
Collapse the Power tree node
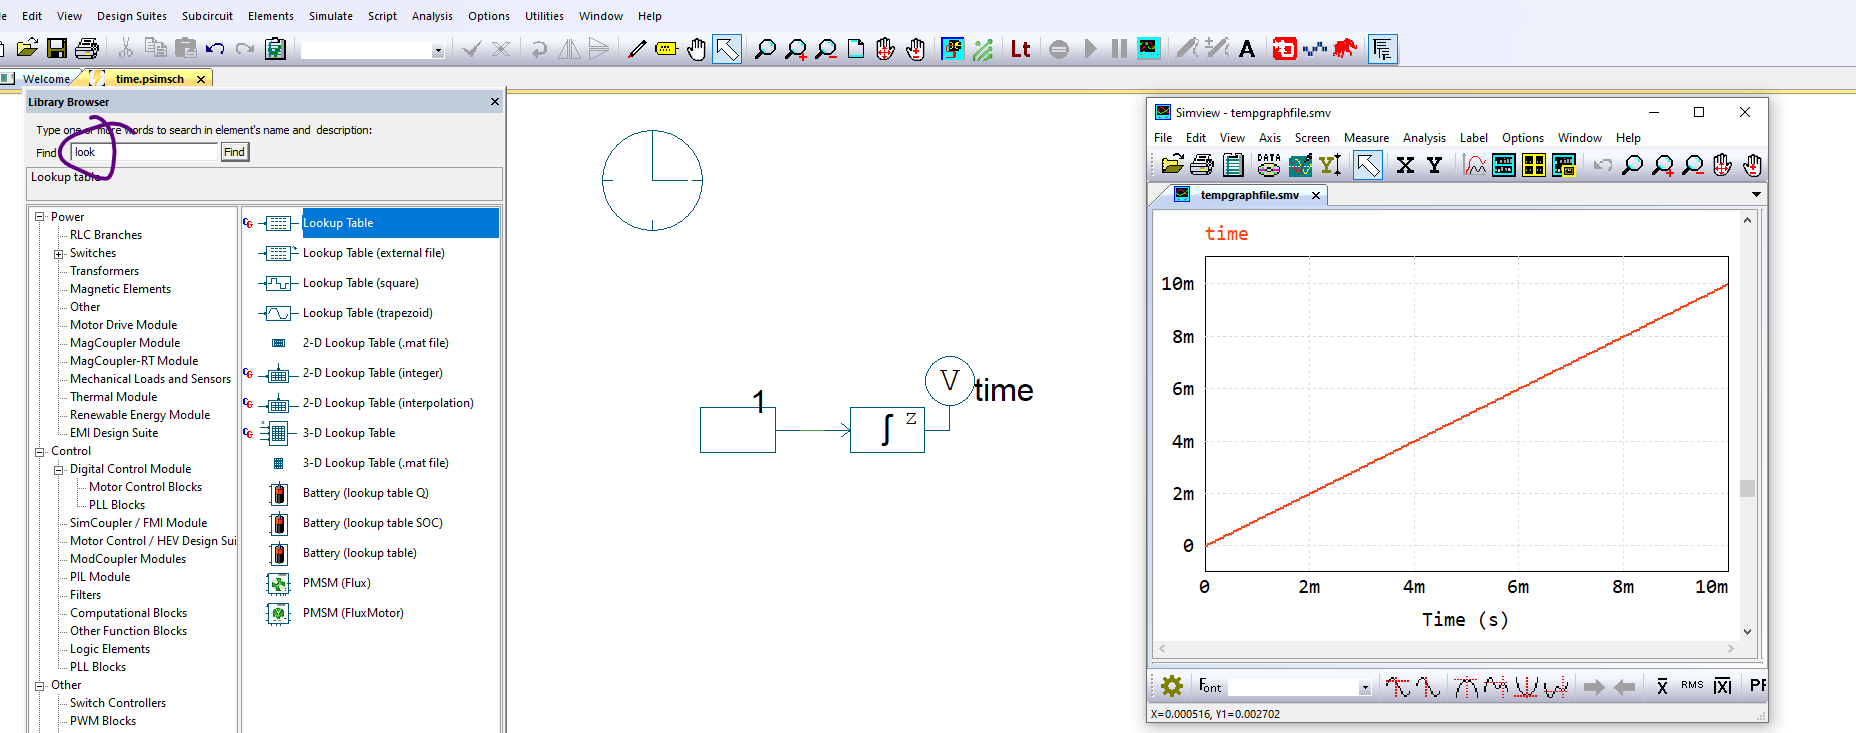pyautogui.click(x=40, y=217)
